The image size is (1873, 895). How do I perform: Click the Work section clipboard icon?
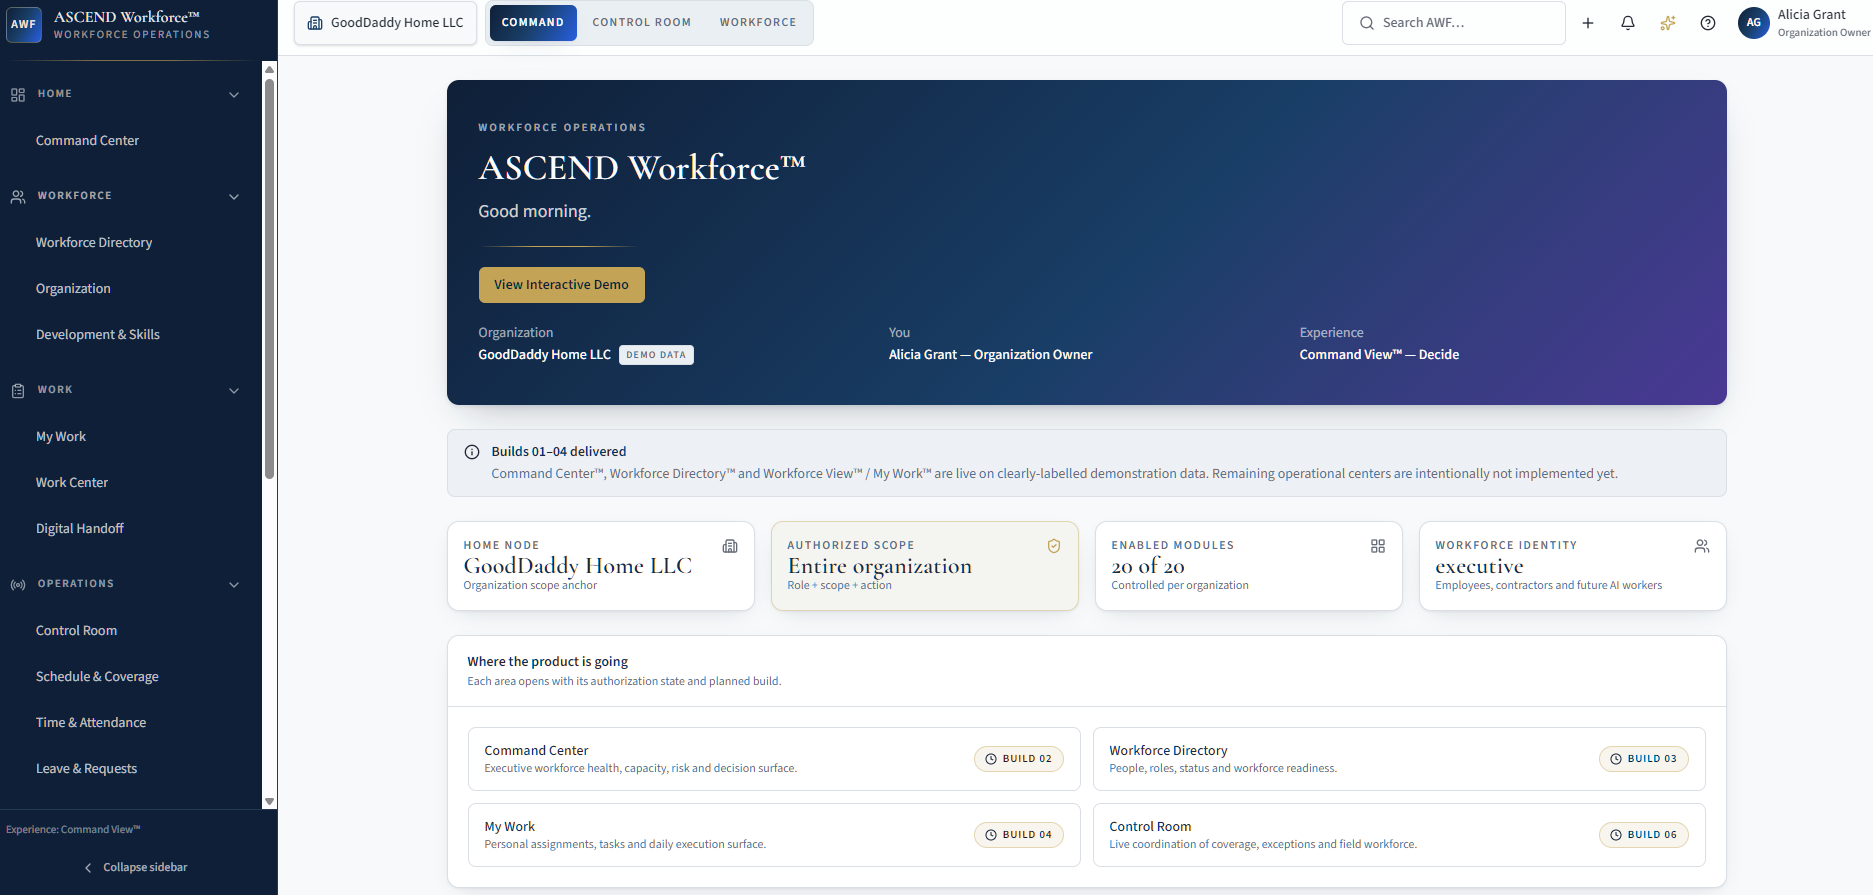(18, 391)
